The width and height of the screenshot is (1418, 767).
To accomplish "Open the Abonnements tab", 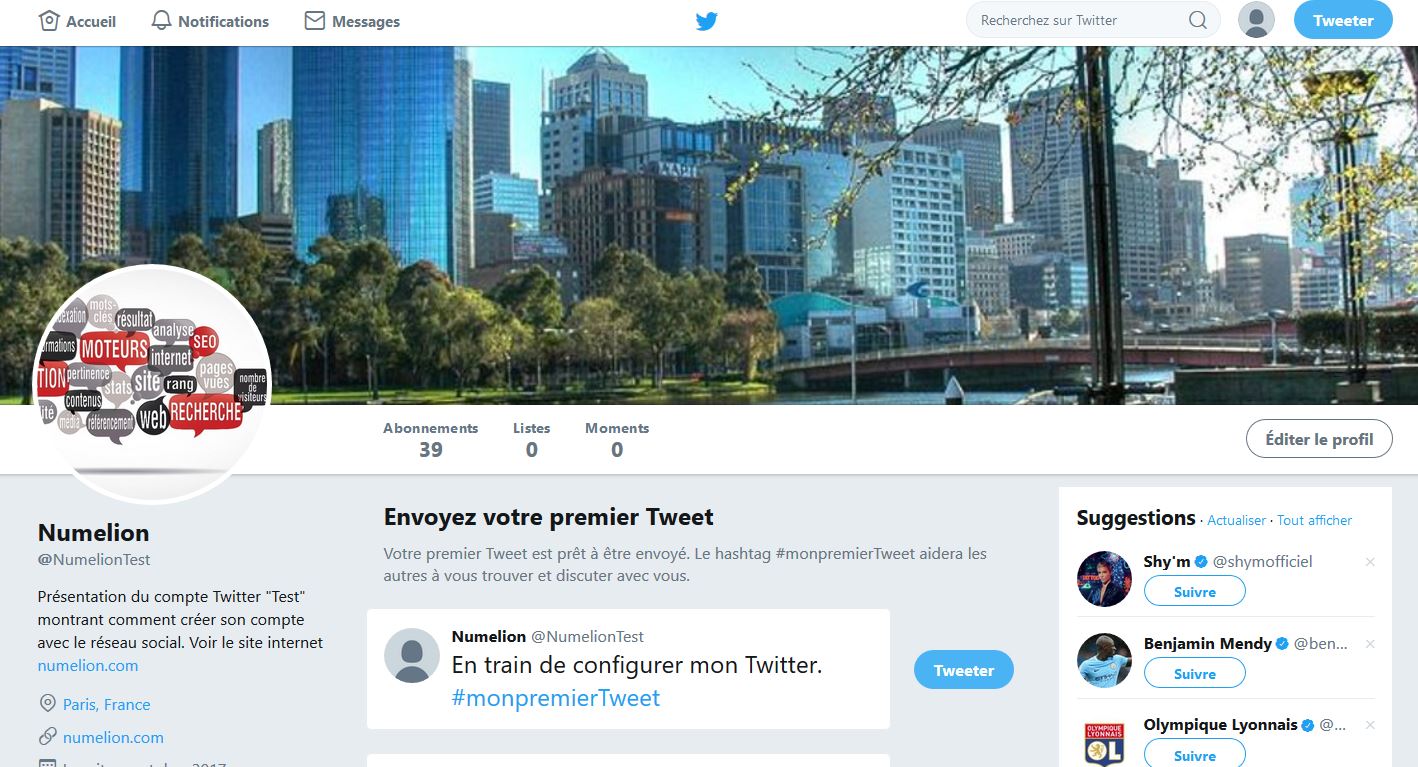I will [x=430, y=440].
